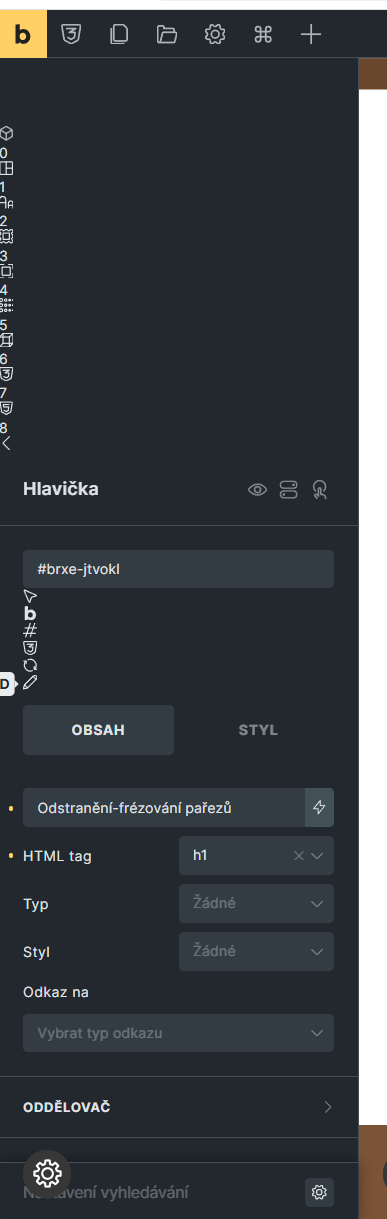The width and height of the screenshot is (387, 1219).
Task: Open the CSS3 editor in the top toolbar
Action: click(x=71, y=34)
